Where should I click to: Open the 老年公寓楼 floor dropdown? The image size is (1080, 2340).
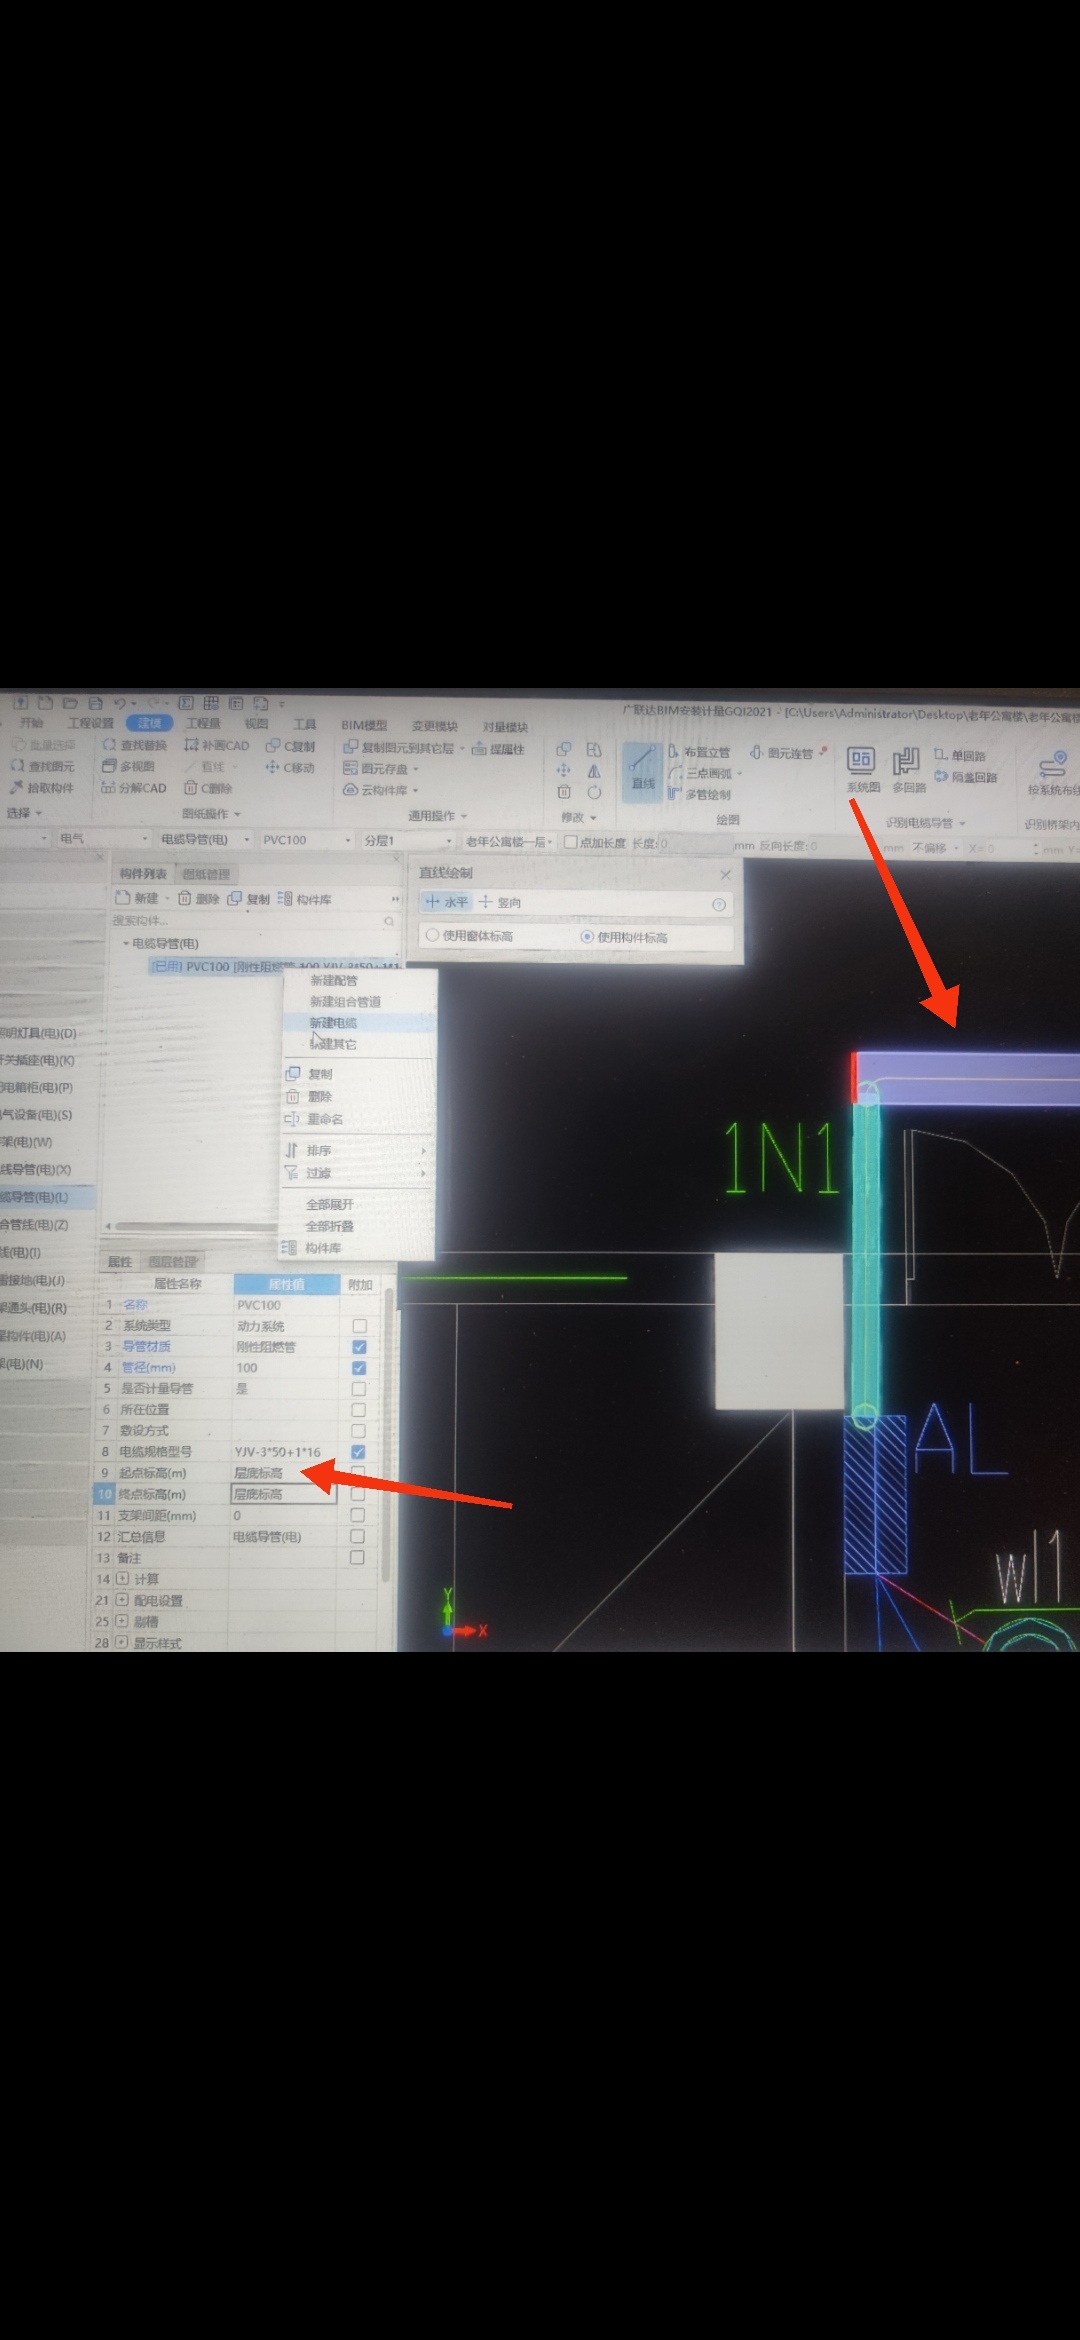[508, 842]
